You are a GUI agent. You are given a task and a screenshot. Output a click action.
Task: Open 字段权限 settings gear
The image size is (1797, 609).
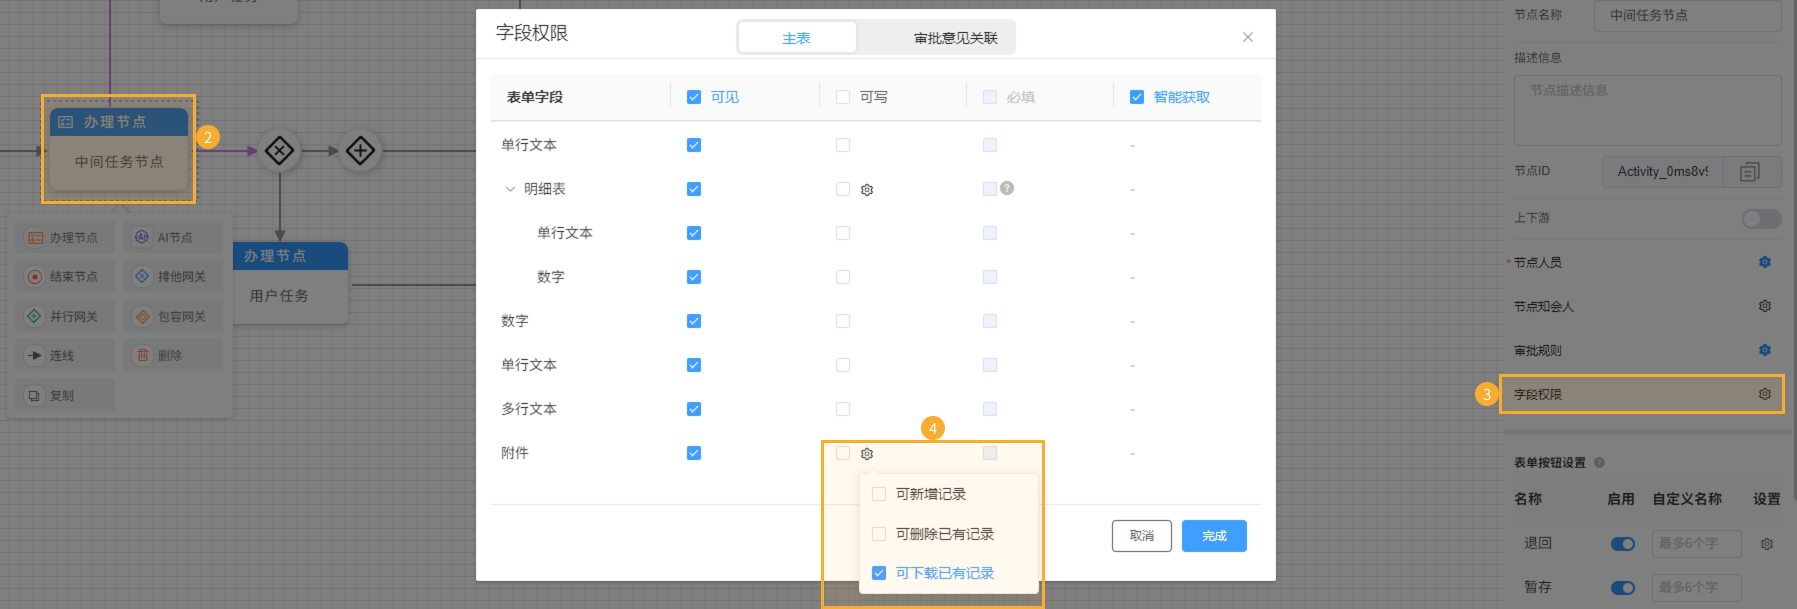(1765, 394)
